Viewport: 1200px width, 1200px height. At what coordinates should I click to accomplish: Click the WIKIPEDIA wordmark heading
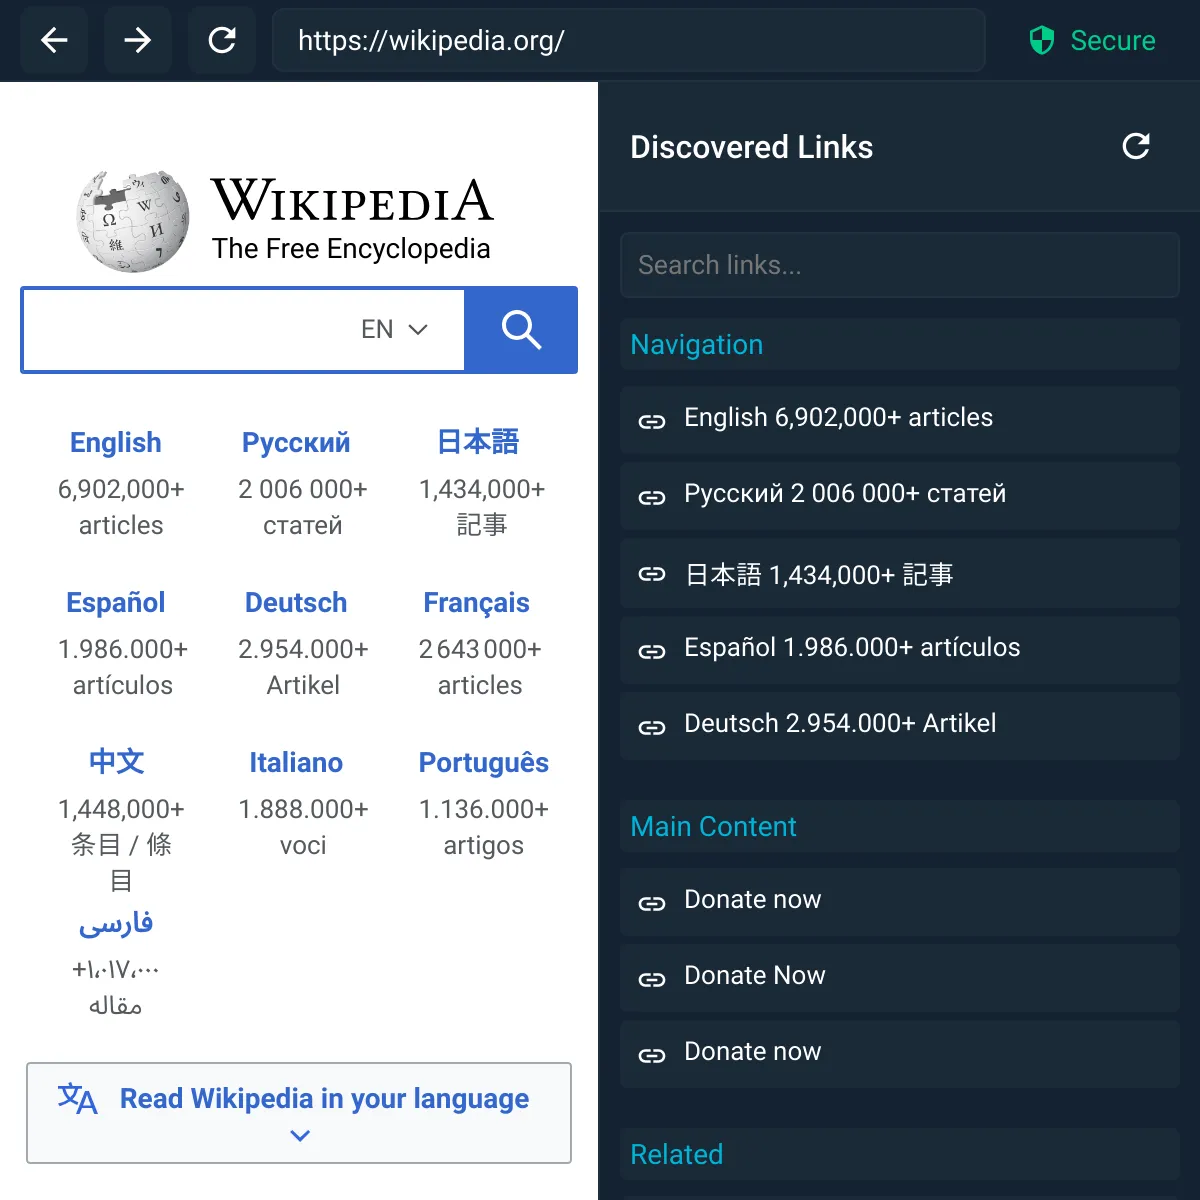(352, 200)
